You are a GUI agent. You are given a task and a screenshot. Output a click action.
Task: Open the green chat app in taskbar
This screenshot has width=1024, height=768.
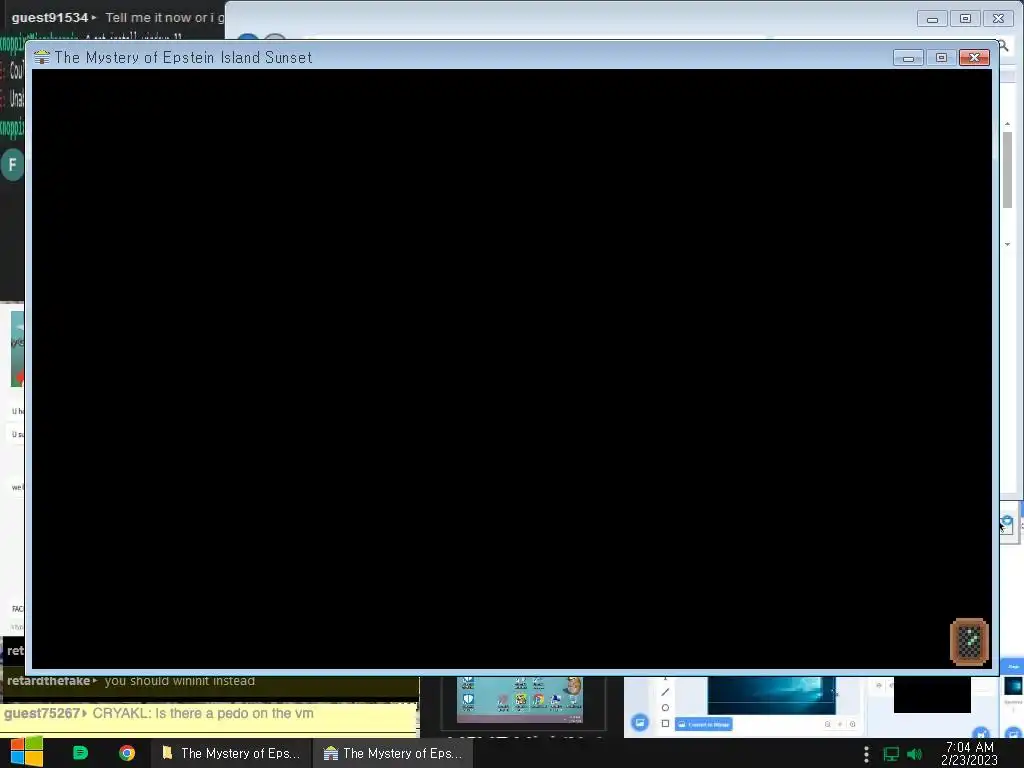coord(80,753)
